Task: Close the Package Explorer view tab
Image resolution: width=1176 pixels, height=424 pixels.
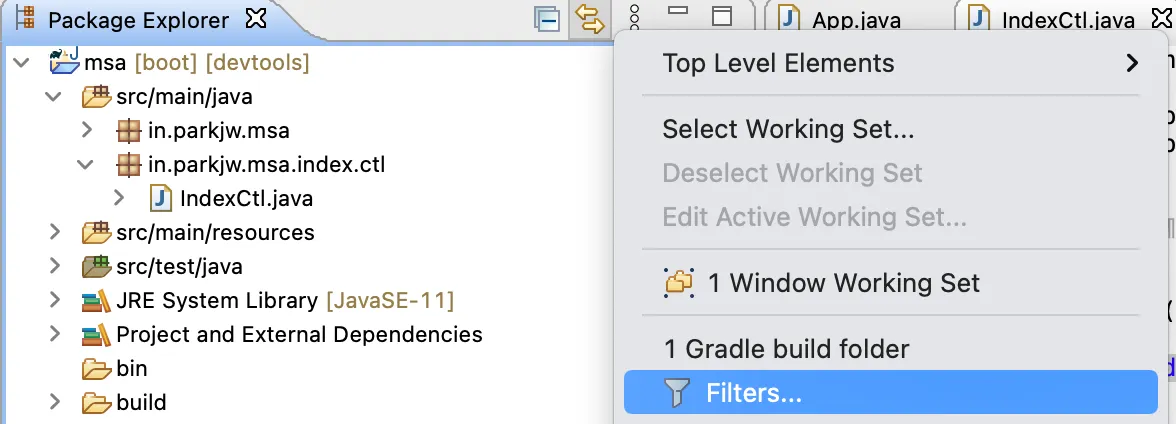Action: [x=256, y=20]
